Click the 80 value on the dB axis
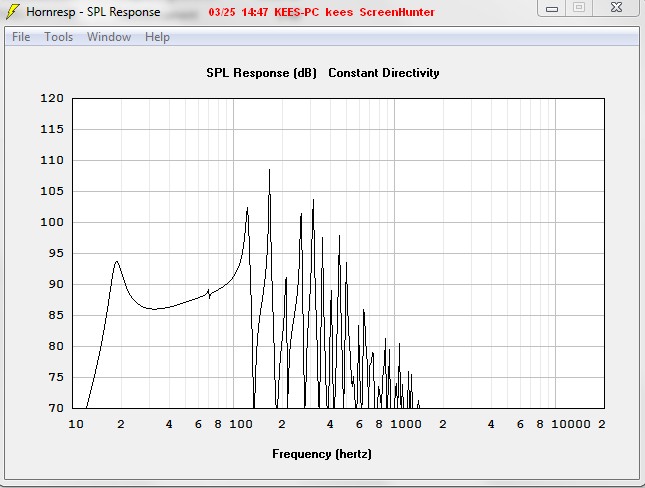The width and height of the screenshot is (645, 488). tap(56, 346)
